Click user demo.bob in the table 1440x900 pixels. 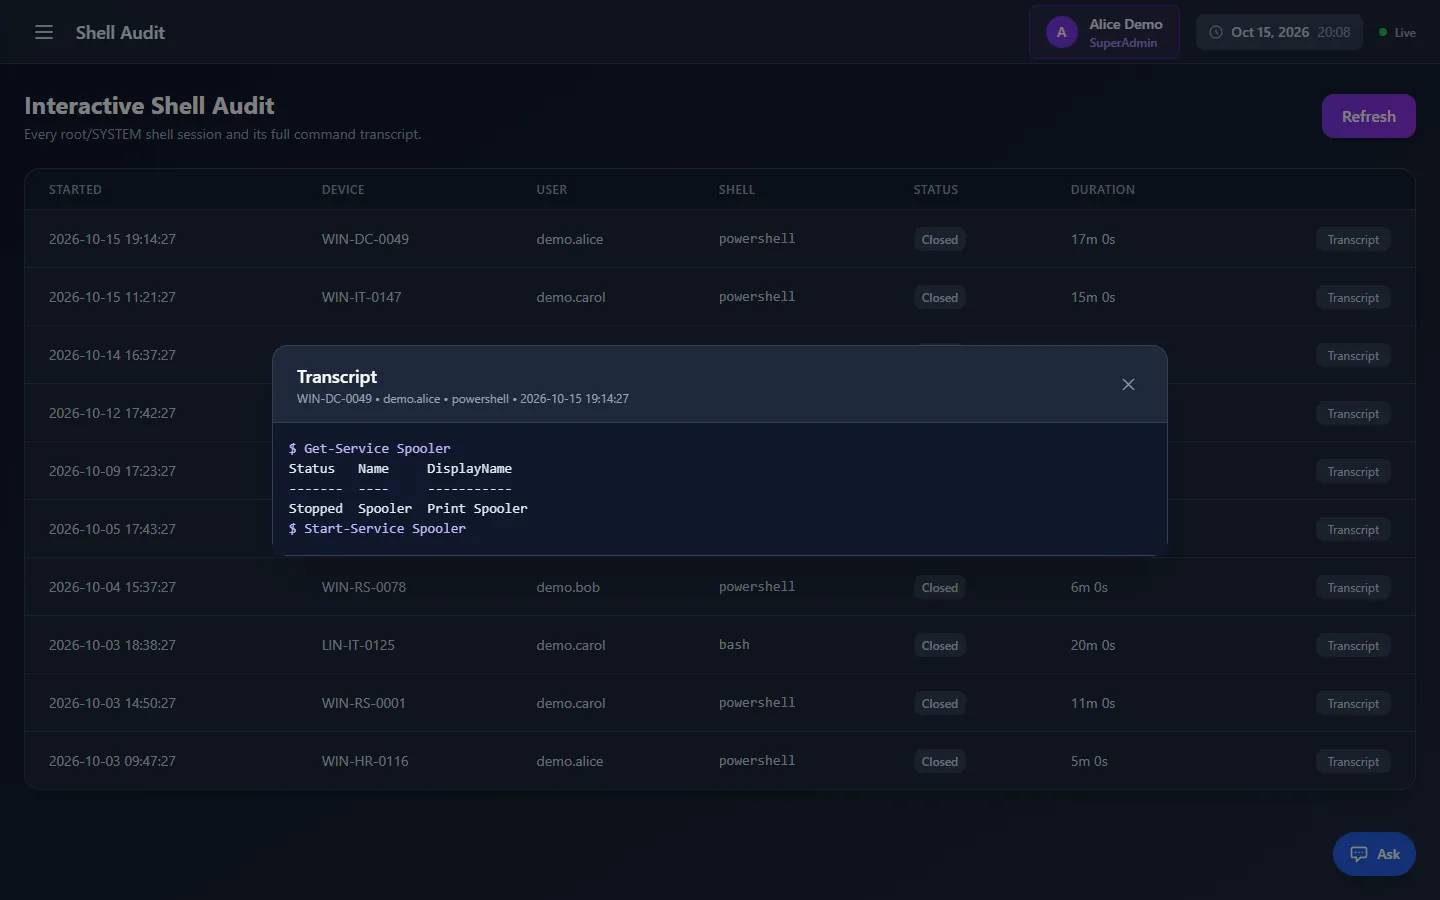coord(568,587)
